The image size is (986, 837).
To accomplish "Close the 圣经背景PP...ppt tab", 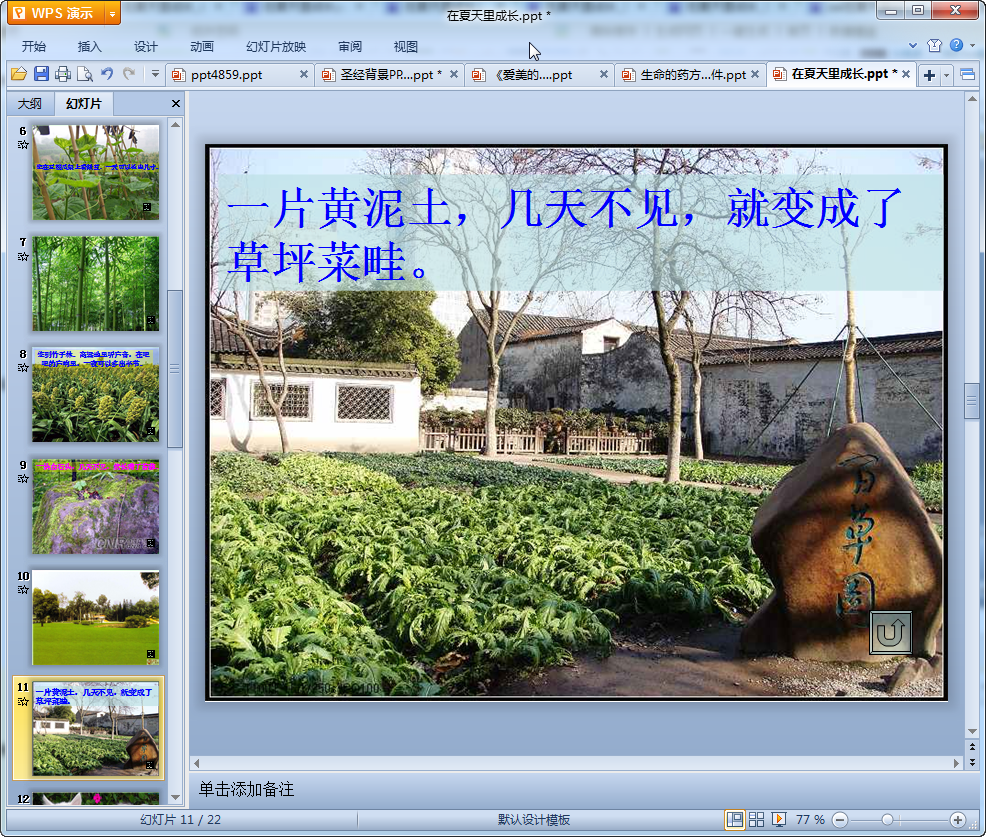I will point(453,74).
